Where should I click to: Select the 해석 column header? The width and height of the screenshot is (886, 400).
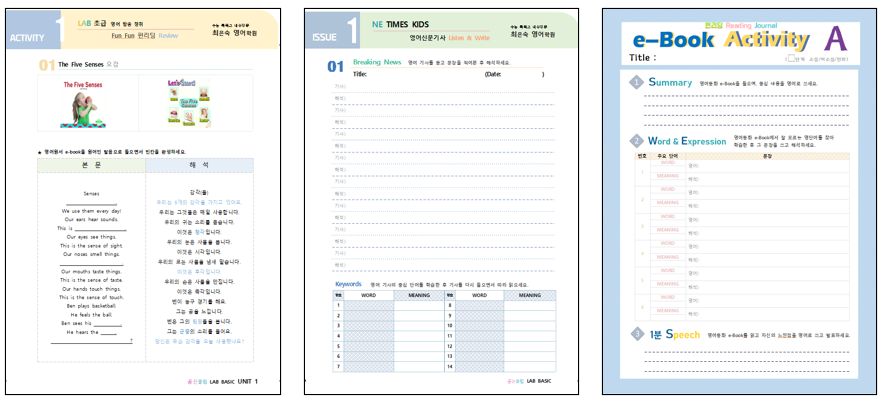[198, 164]
